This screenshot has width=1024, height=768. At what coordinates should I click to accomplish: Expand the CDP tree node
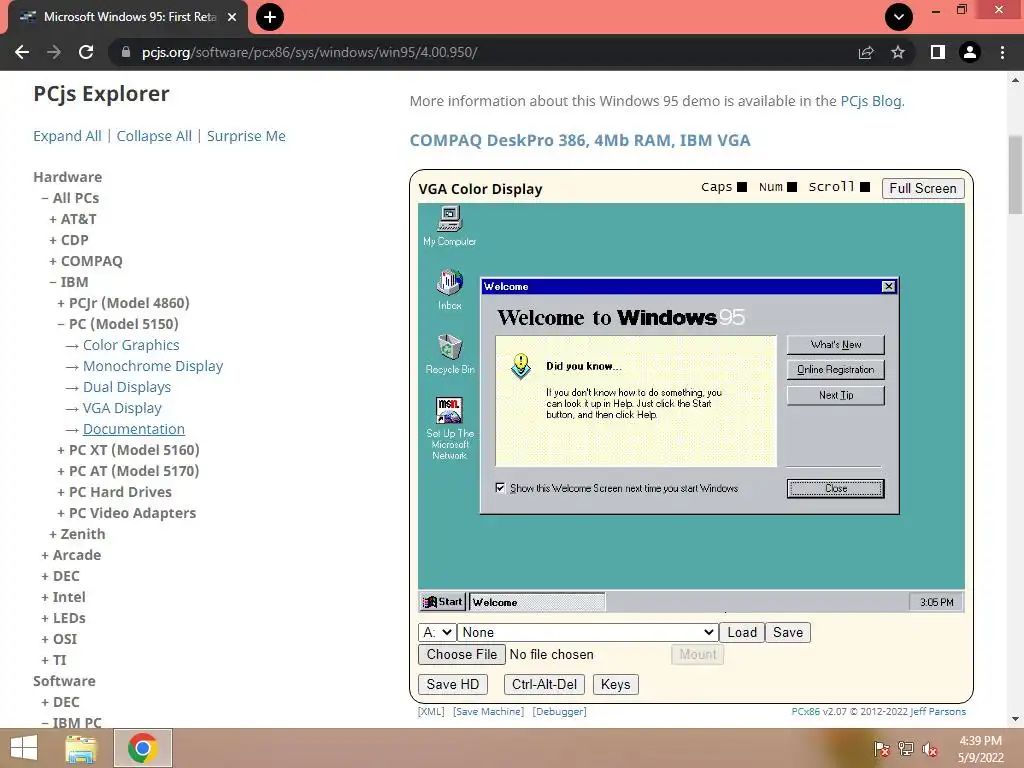pos(69,240)
